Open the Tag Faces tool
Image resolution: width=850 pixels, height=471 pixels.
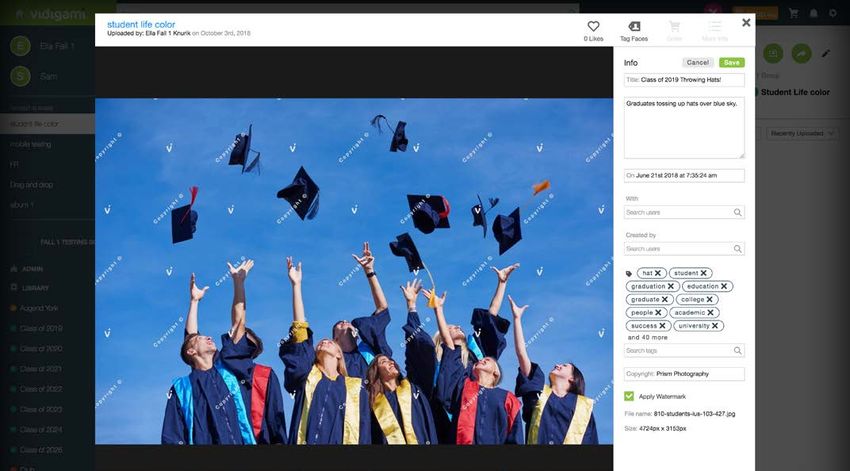coord(633,27)
